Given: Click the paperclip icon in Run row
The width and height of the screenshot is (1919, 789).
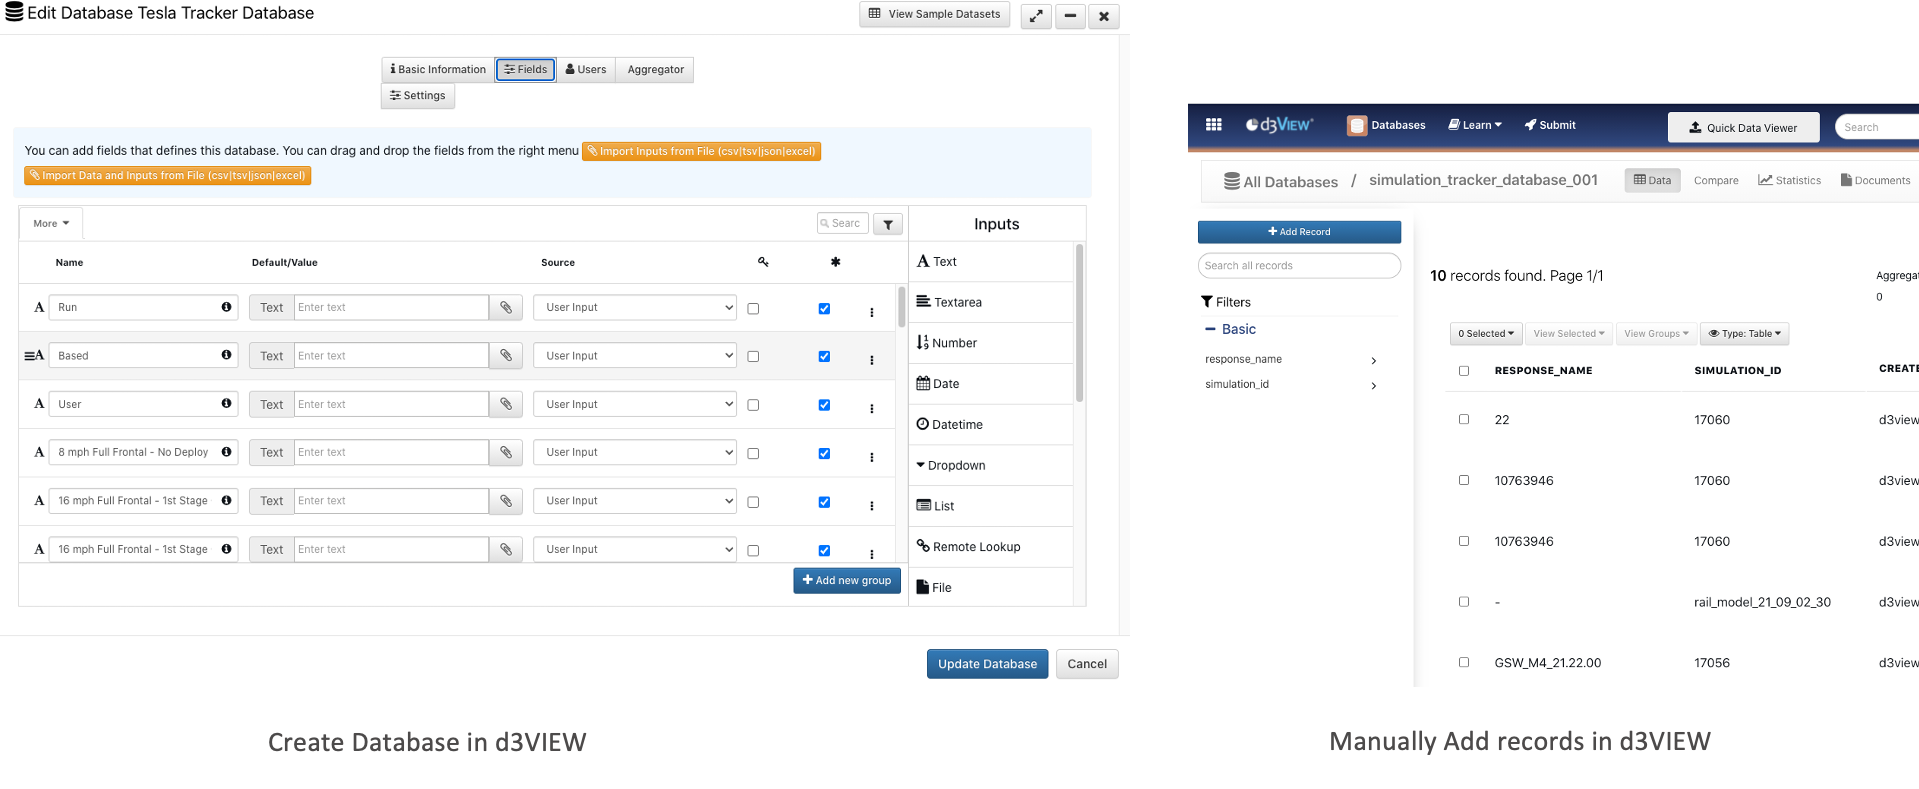Looking at the screenshot, I should 506,308.
